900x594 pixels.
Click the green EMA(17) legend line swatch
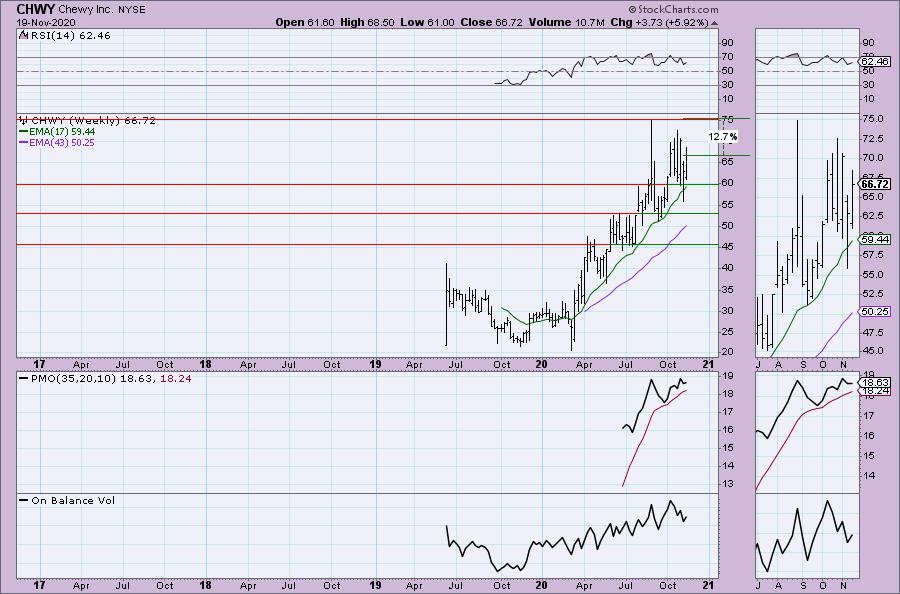pos(24,131)
